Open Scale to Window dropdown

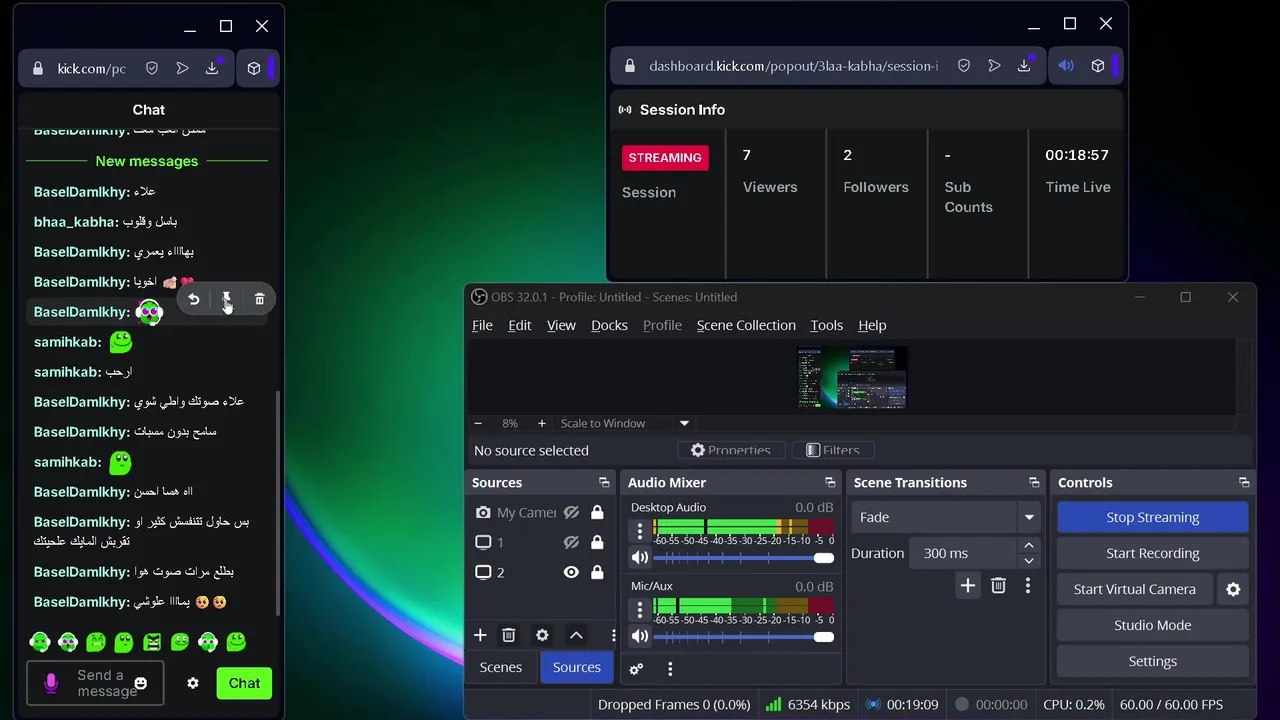[x=625, y=424]
